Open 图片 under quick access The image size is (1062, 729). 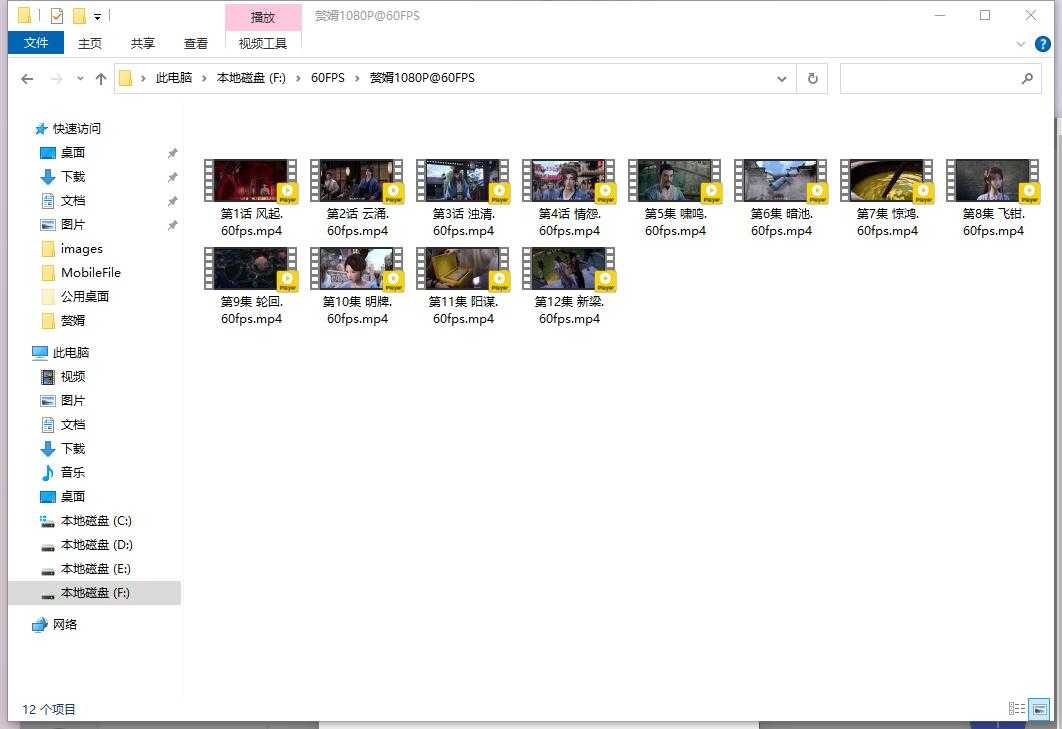(x=72, y=225)
